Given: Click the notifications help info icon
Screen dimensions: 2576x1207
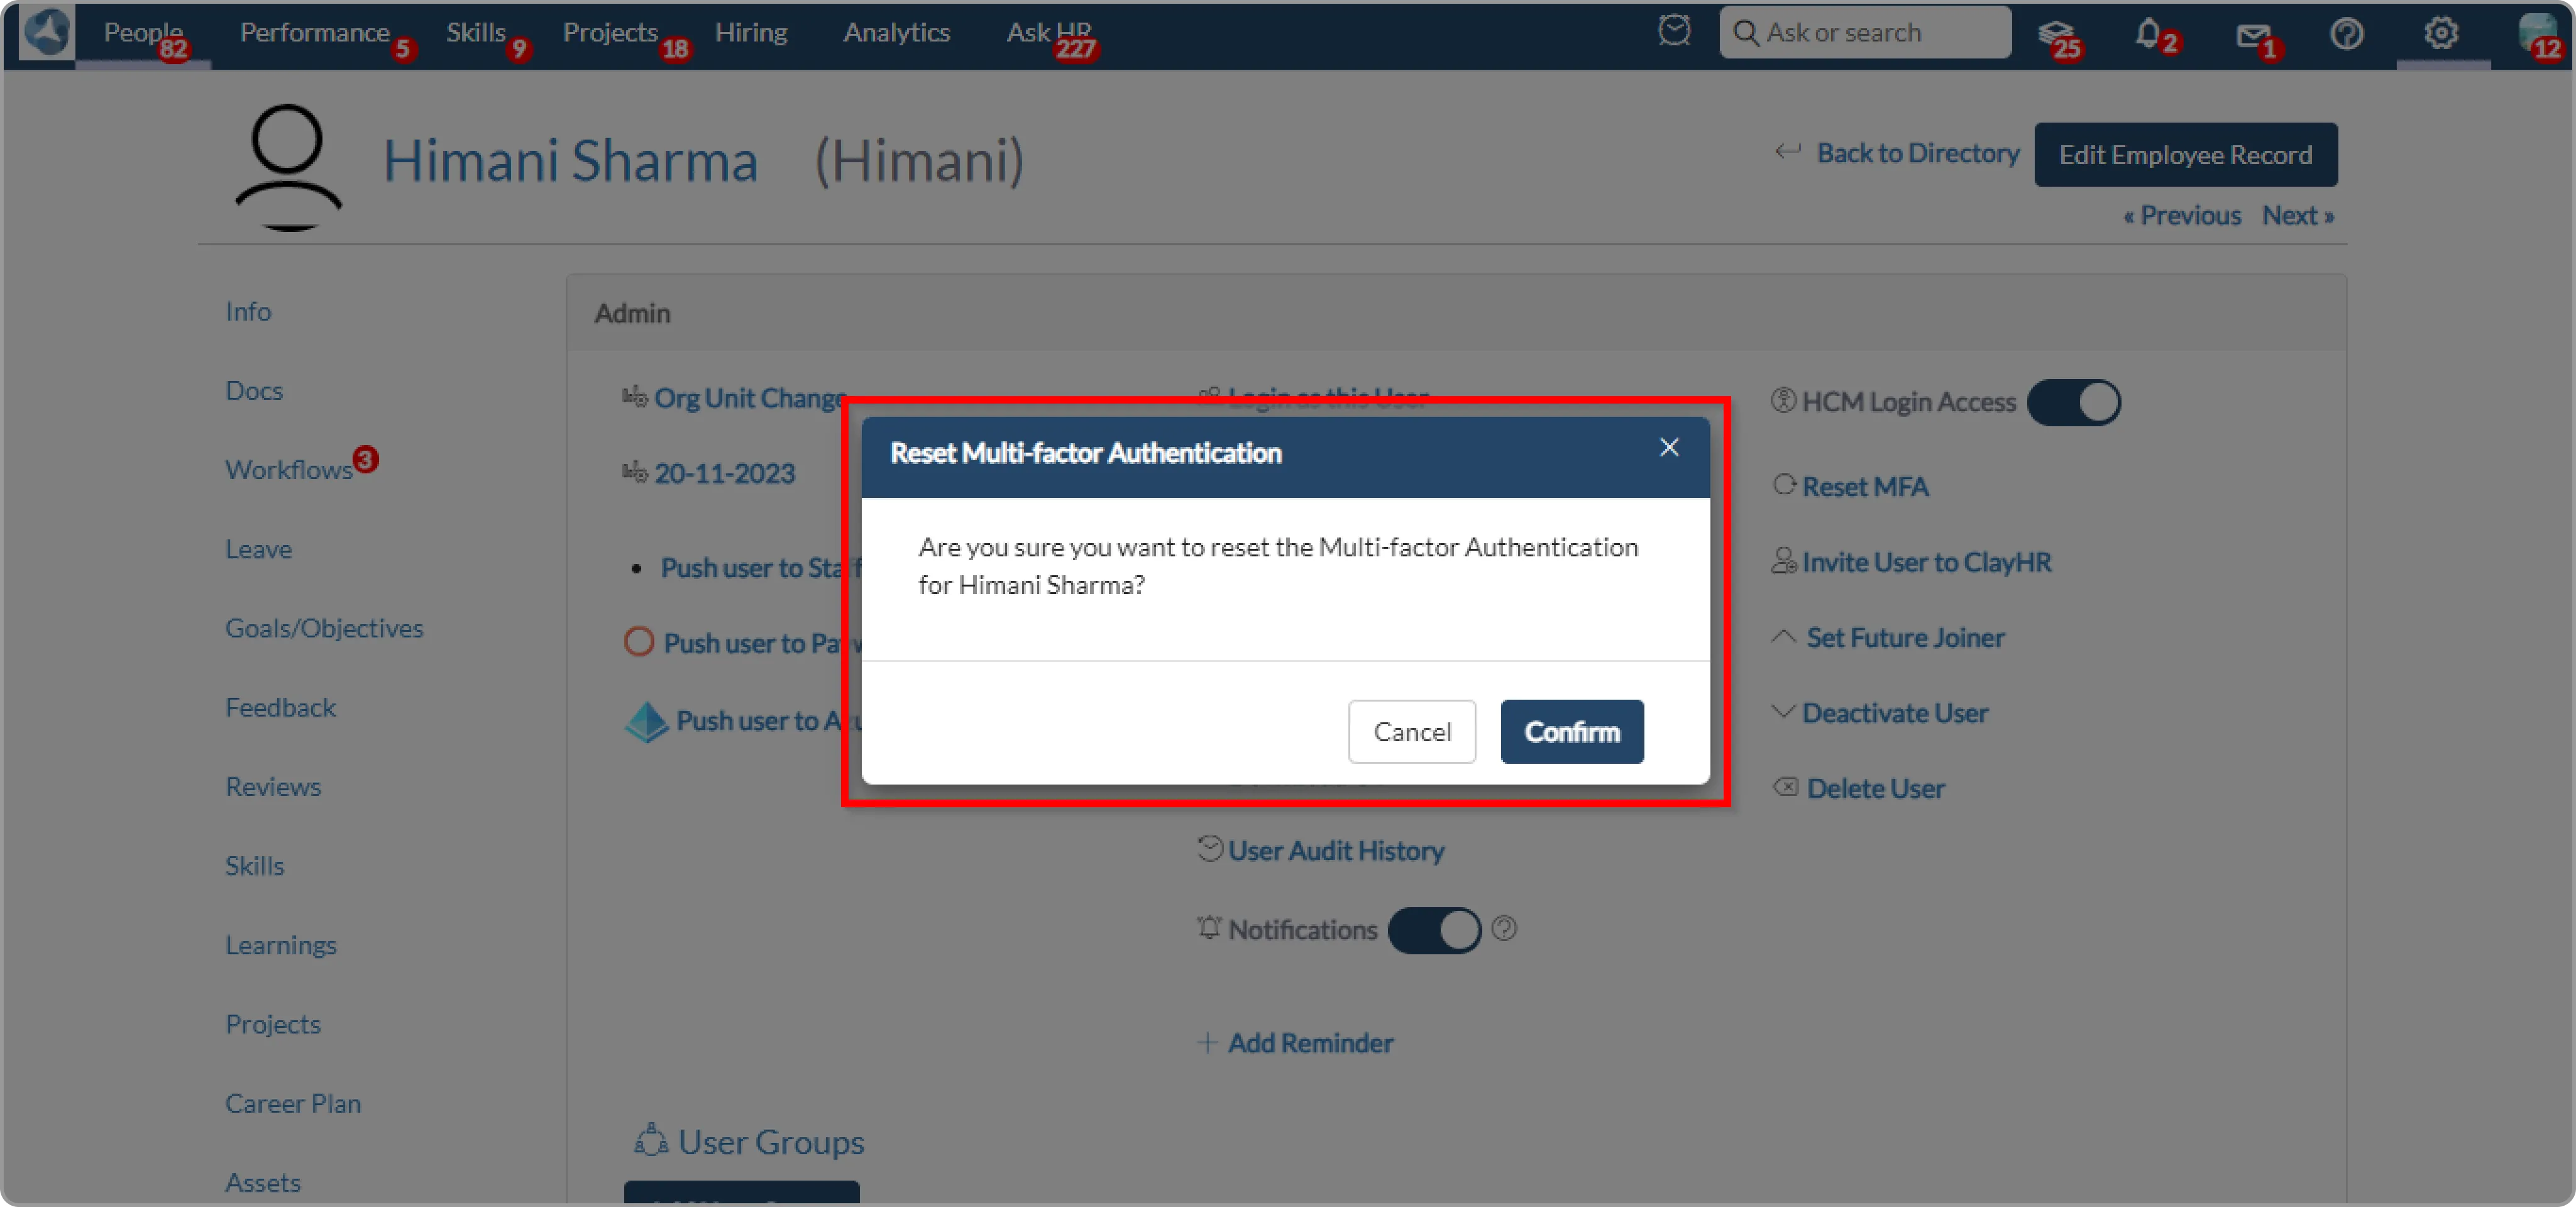Looking at the screenshot, I should pyautogui.click(x=1503, y=929).
